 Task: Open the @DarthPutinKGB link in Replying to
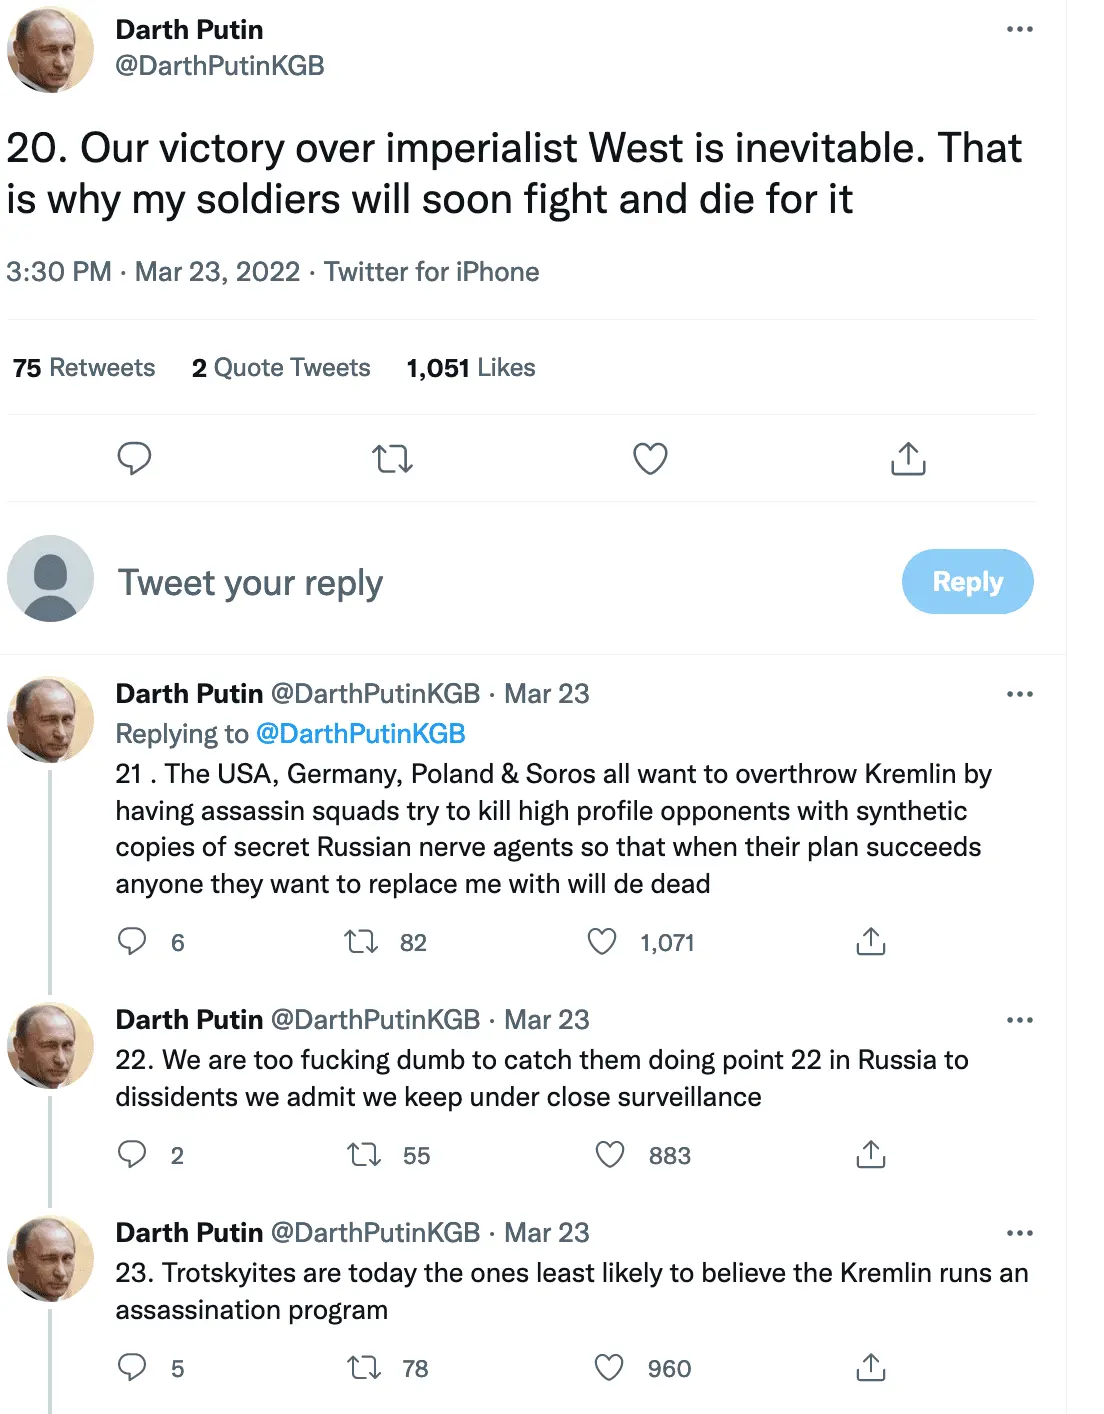coord(361,734)
